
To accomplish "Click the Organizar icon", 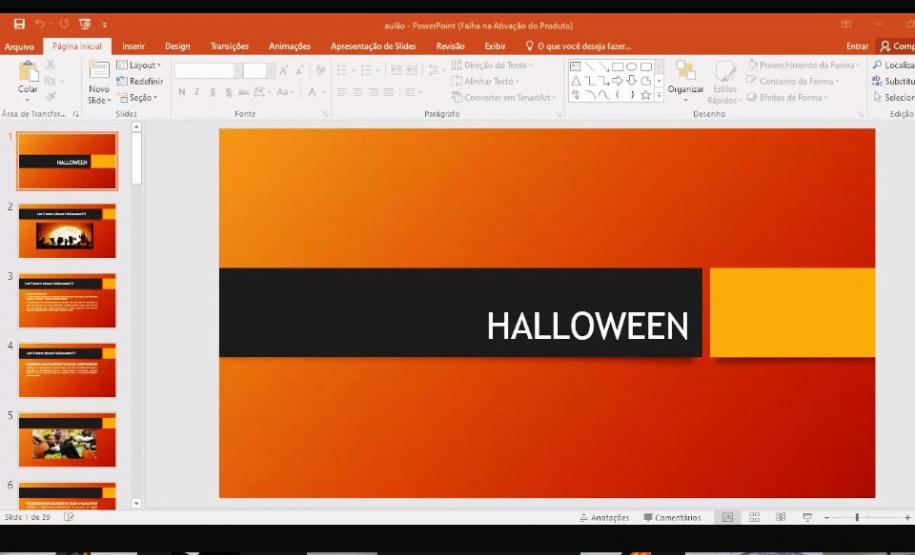I will tap(685, 73).
